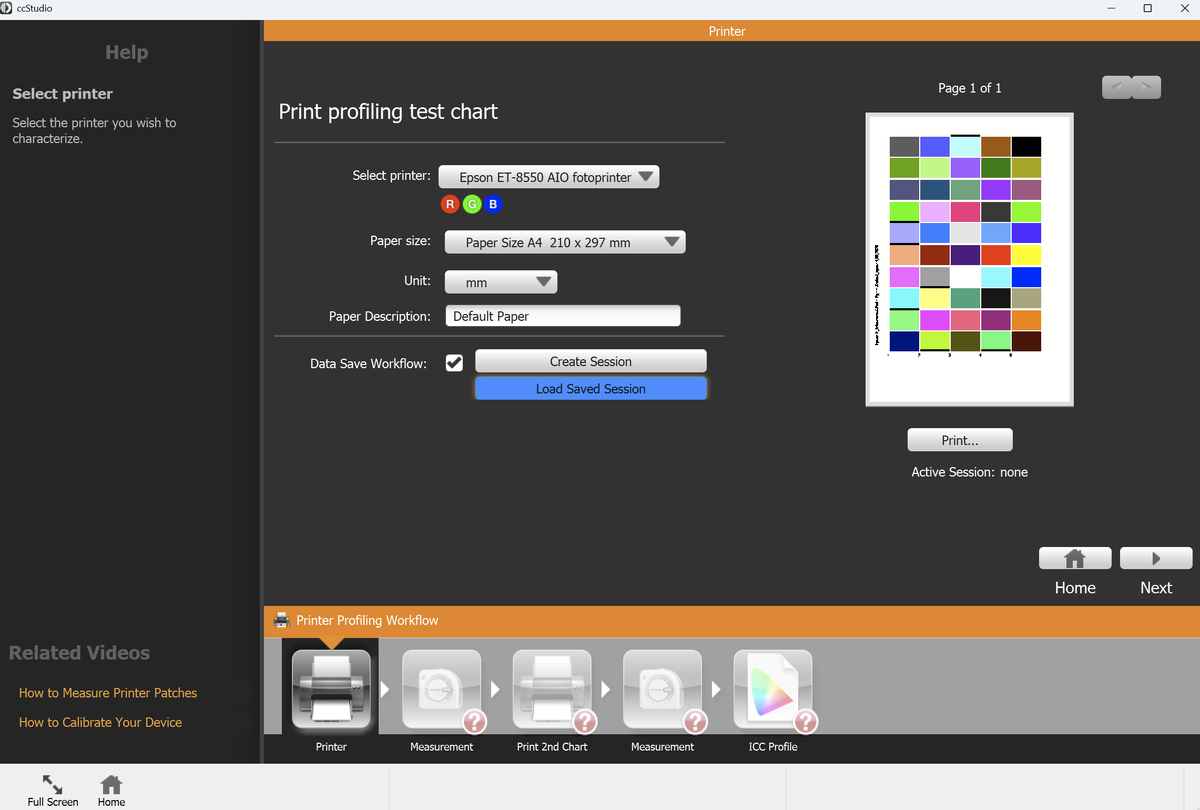This screenshot has height=810, width=1200.
Task: Open the Print 2nd Chart workflow step
Action: coord(551,689)
